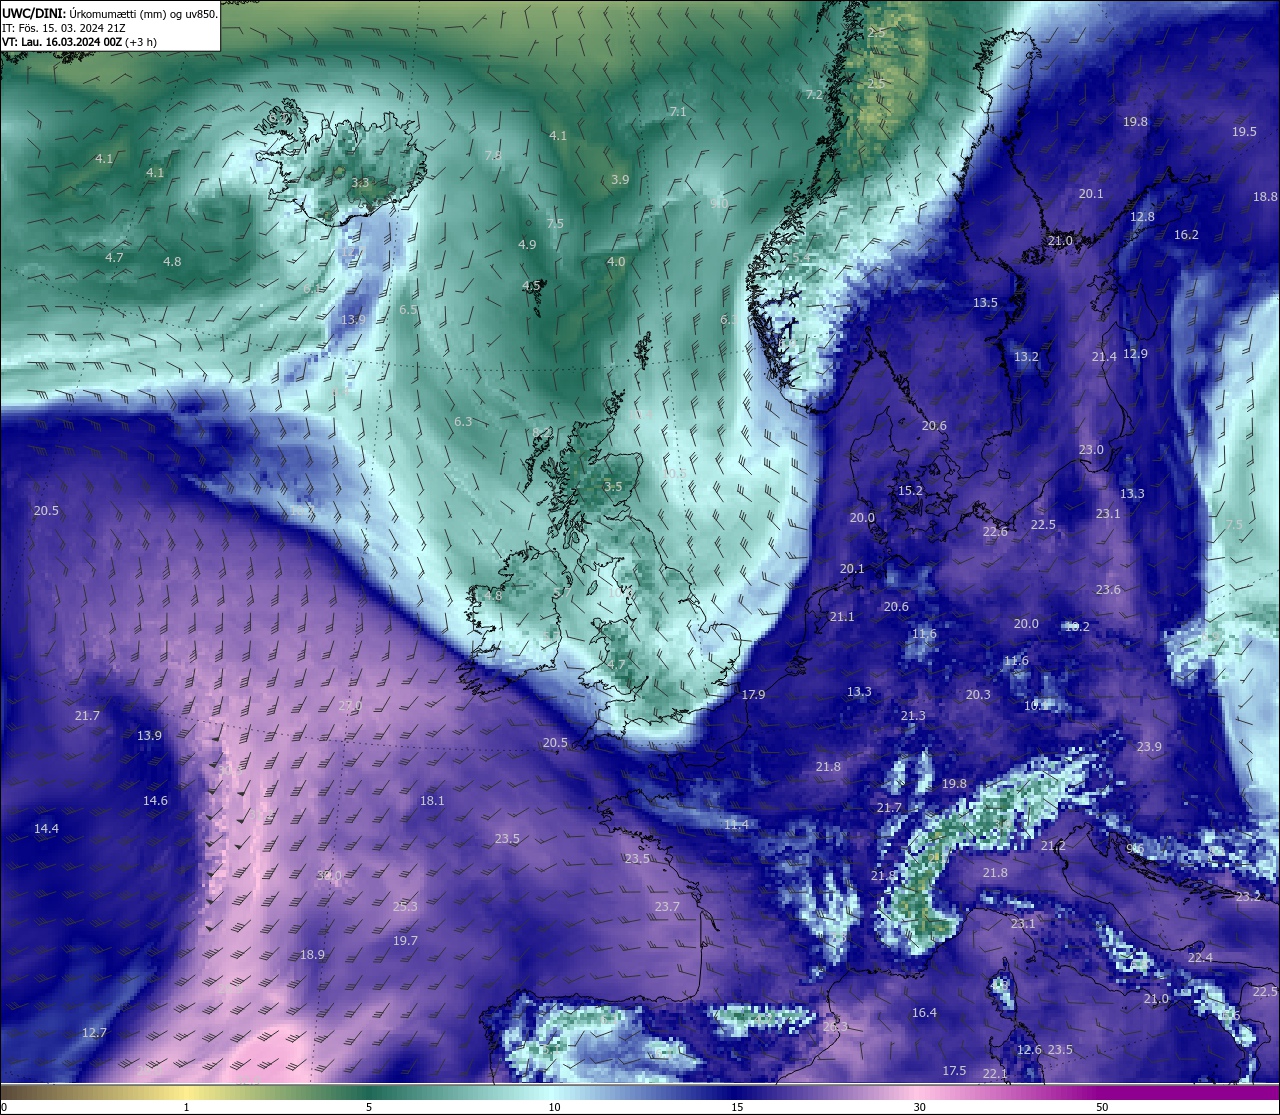Click the 13.5 value over Sweden
1280x1115 pixels.
tap(985, 303)
